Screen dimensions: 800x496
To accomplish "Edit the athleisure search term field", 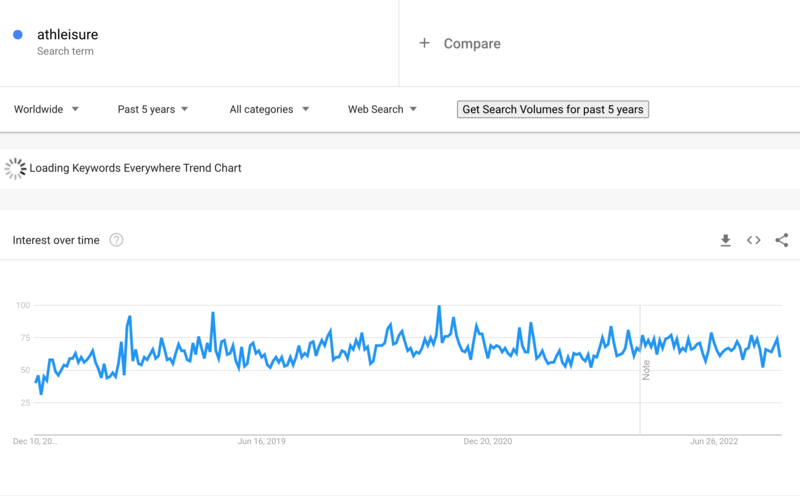I will (67, 35).
